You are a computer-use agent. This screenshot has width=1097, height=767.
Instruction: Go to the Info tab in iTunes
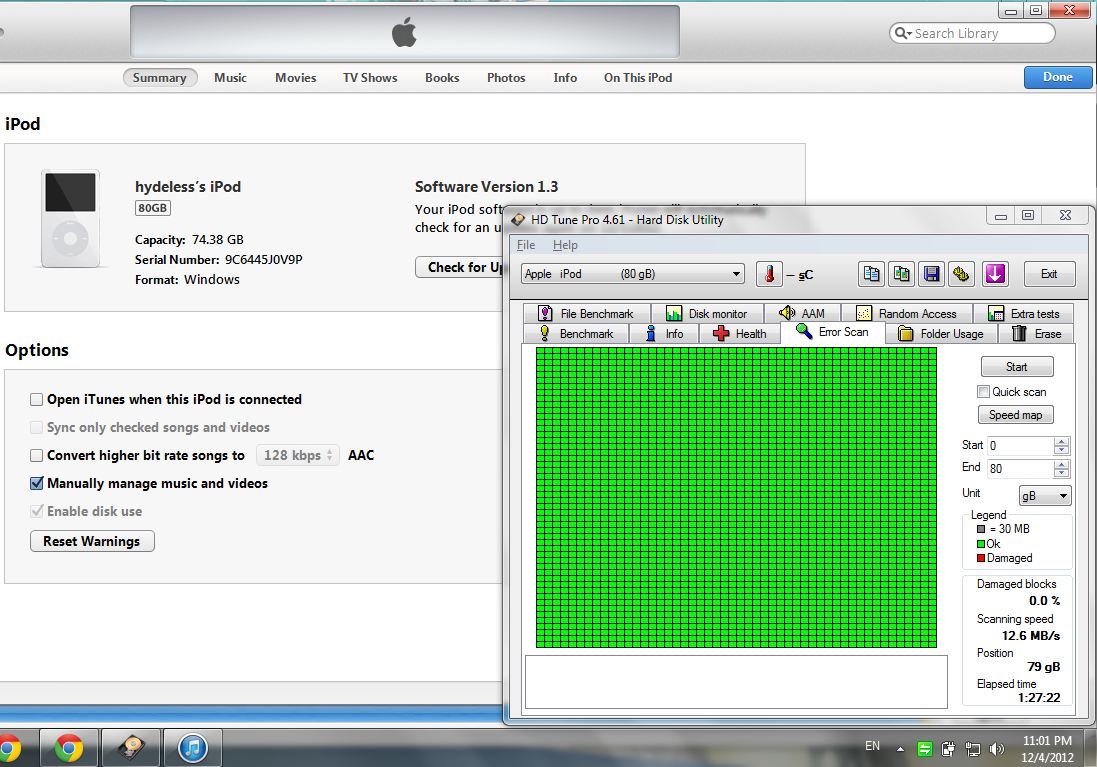[565, 78]
